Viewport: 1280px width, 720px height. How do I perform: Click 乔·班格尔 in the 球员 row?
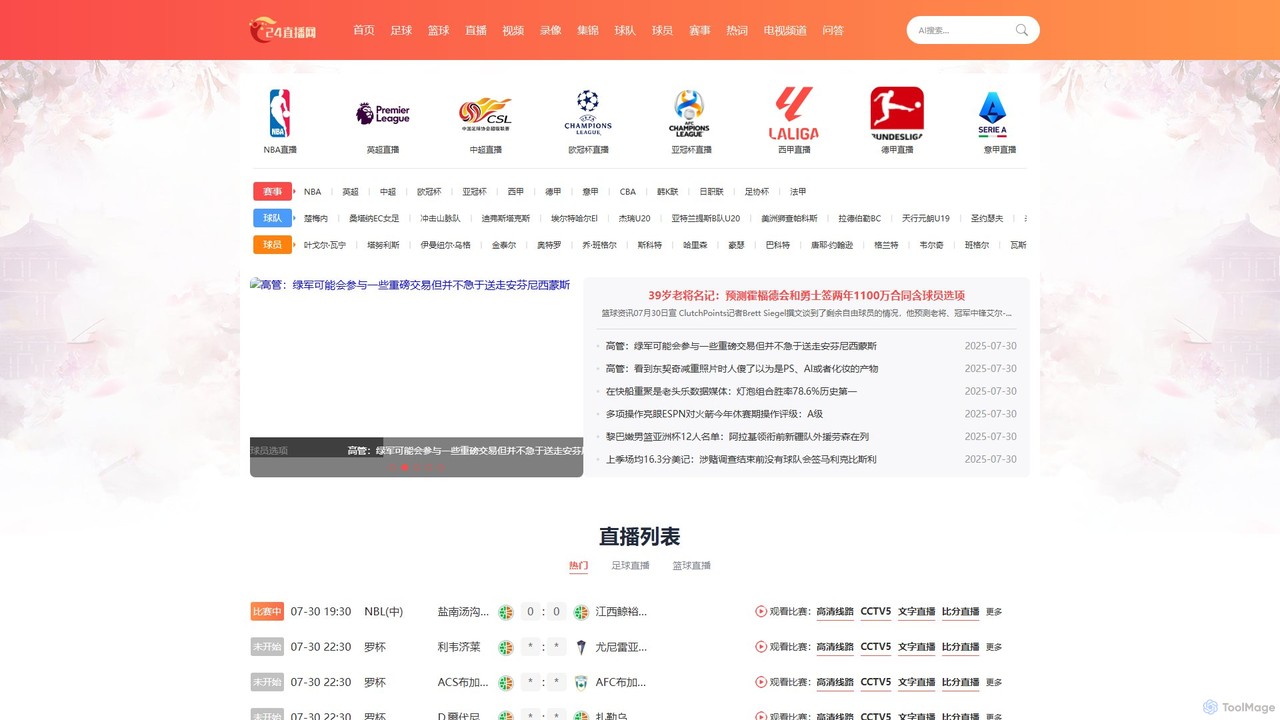[x=599, y=245]
